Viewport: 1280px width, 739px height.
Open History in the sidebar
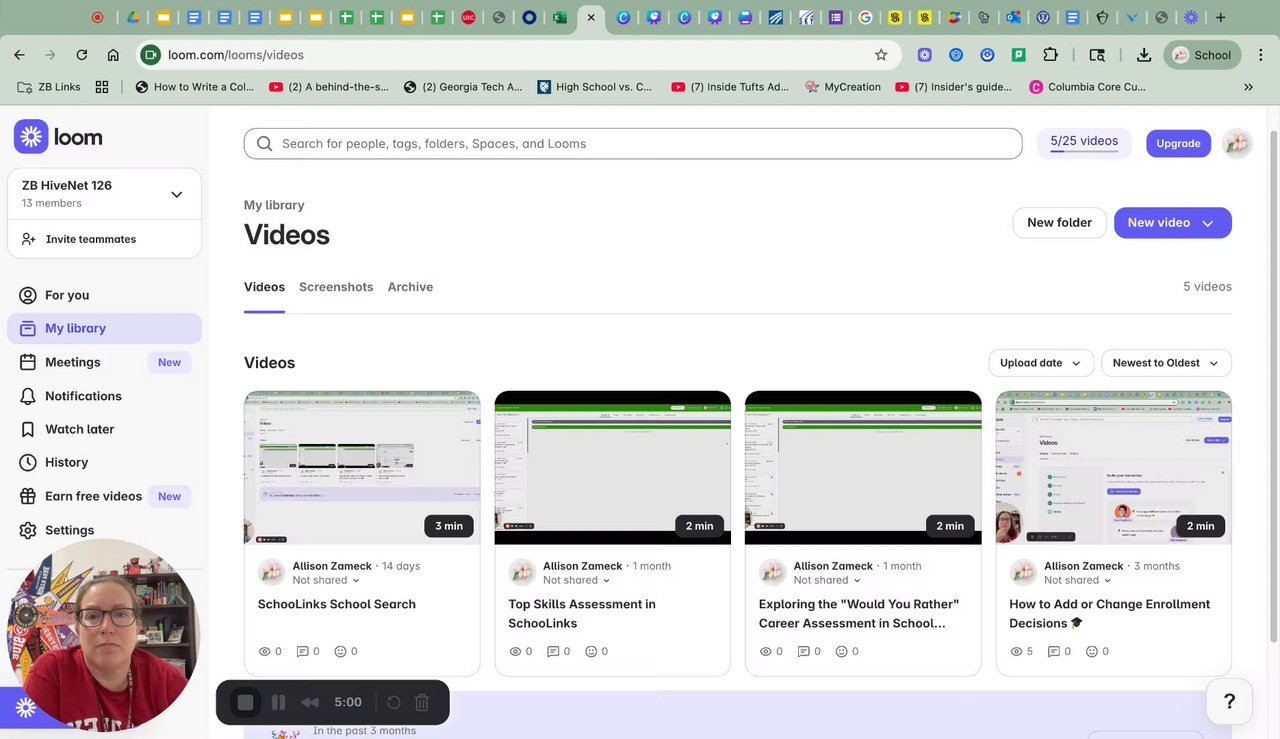point(66,462)
